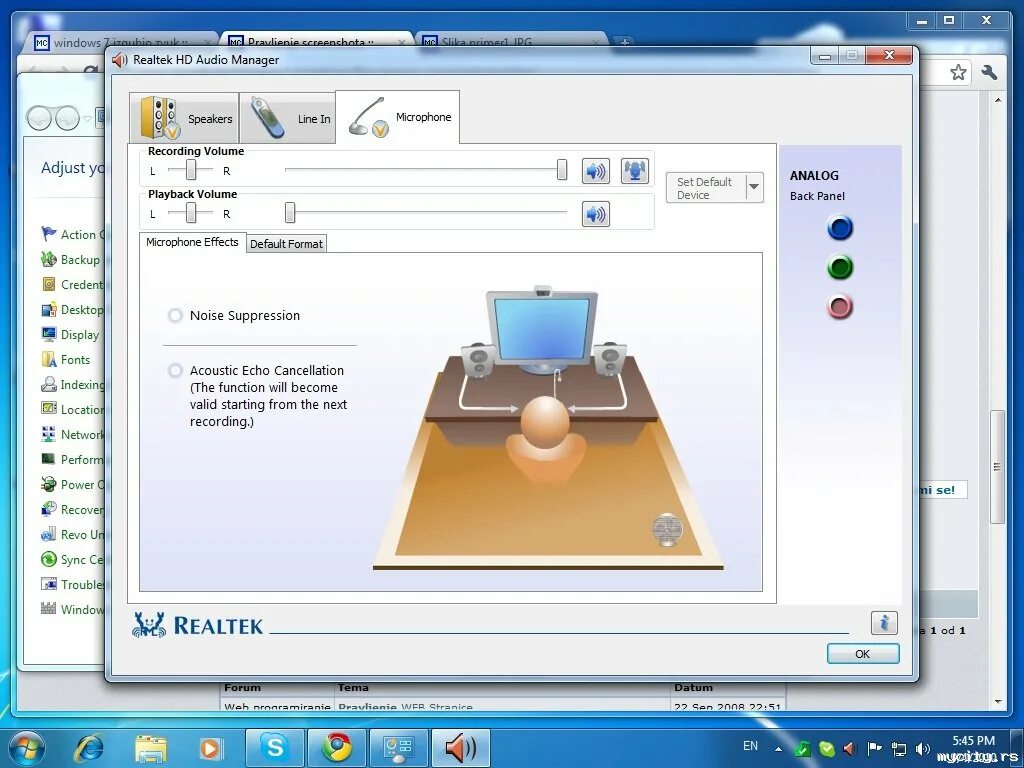The height and width of the screenshot is (768, 1024).
Task: Click the blue Back Panel jack
Action: (x=840, y=228)
